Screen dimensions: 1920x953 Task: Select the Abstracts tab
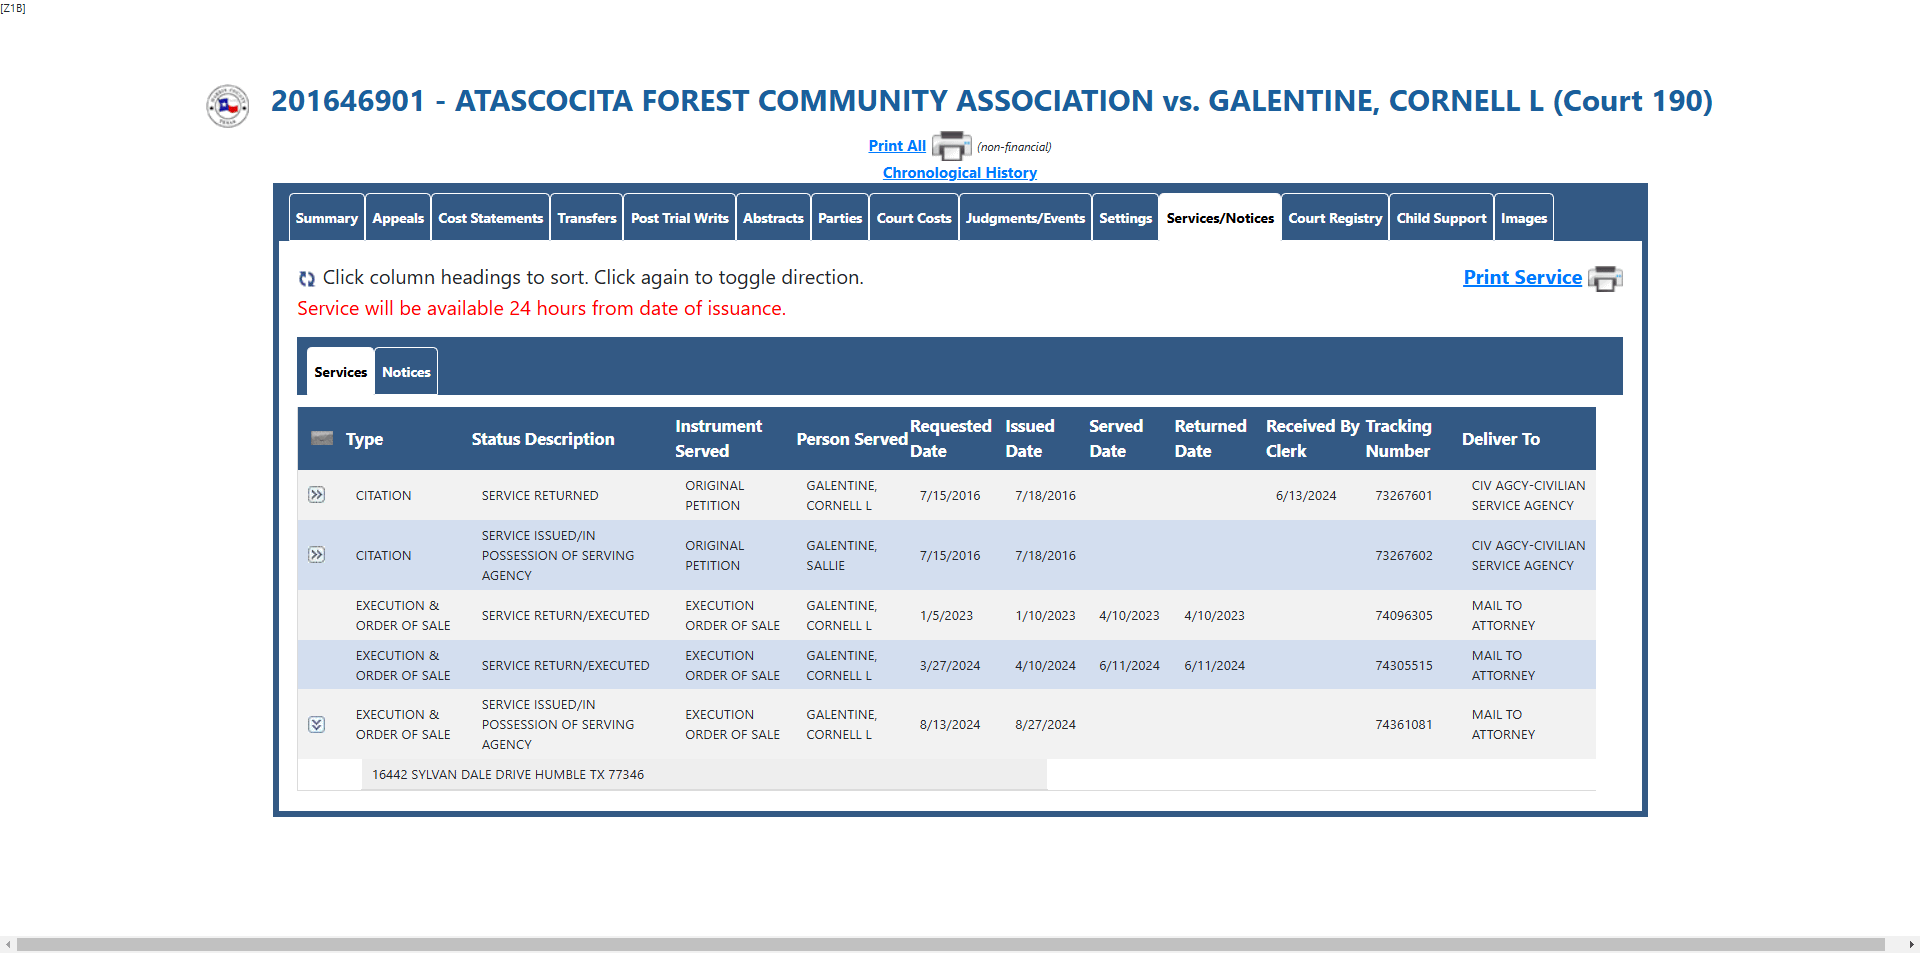[773, 218]
